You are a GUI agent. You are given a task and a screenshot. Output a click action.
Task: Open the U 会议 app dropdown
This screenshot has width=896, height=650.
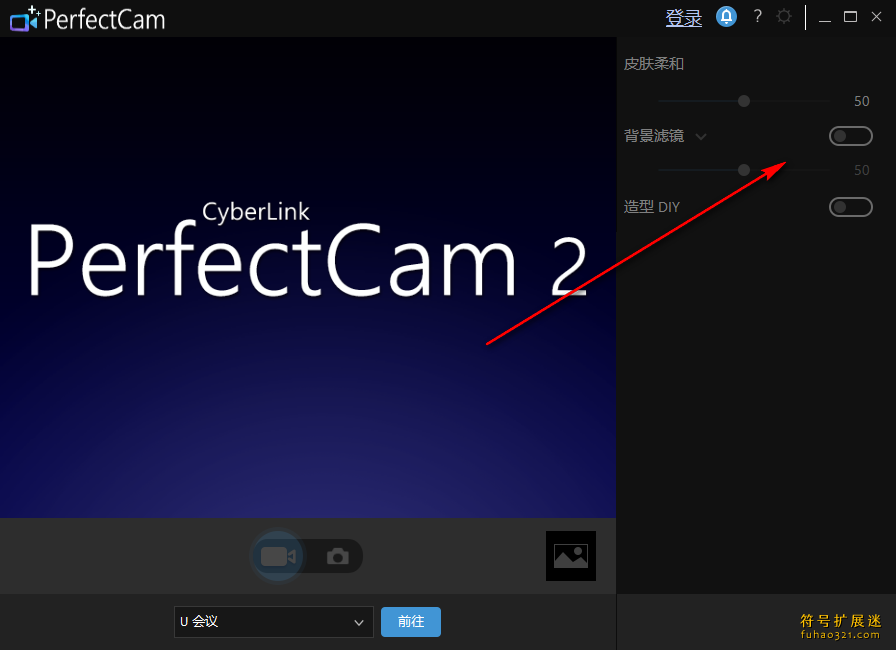(x=274, y=621)
